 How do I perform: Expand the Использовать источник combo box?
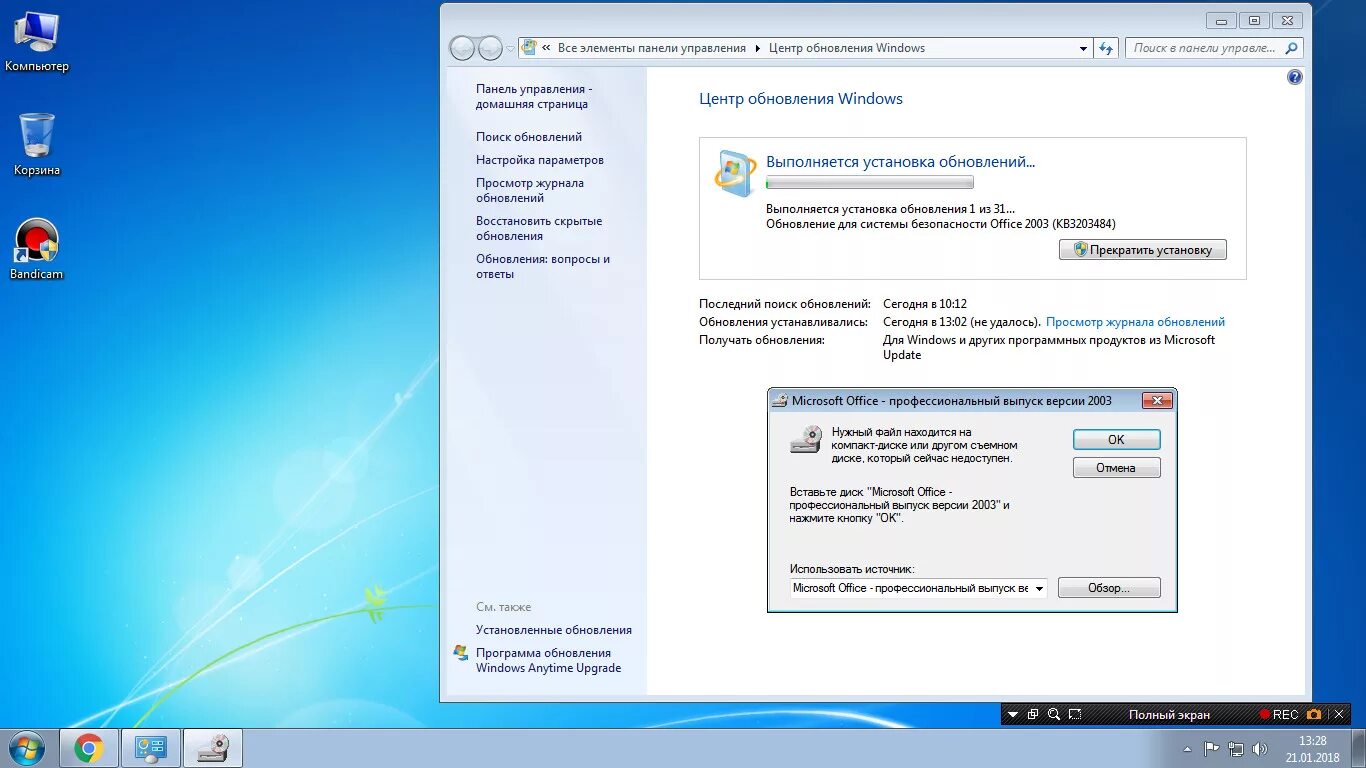coord(1039,588)
